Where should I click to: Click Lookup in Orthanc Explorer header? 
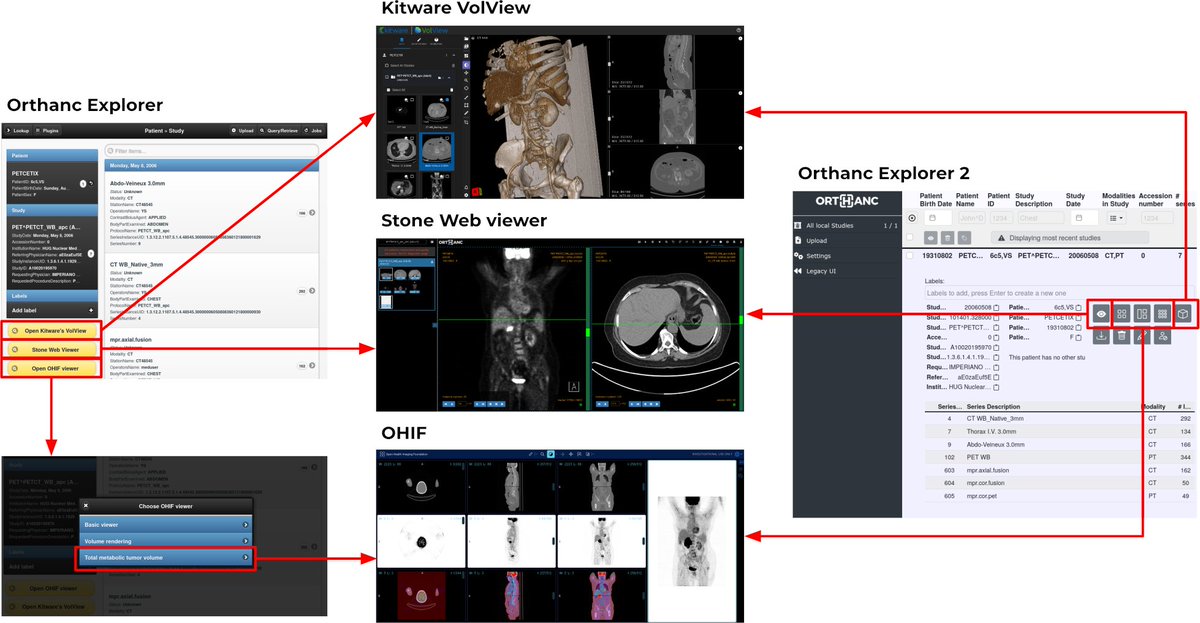[x=18, y=131]
